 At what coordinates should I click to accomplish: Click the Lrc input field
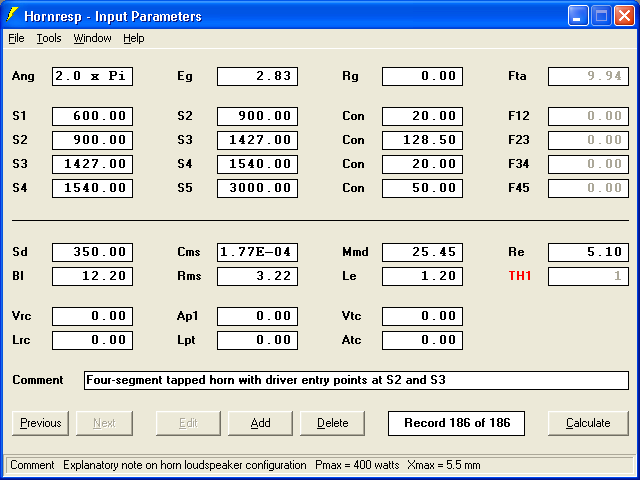[x=92, y=340]
